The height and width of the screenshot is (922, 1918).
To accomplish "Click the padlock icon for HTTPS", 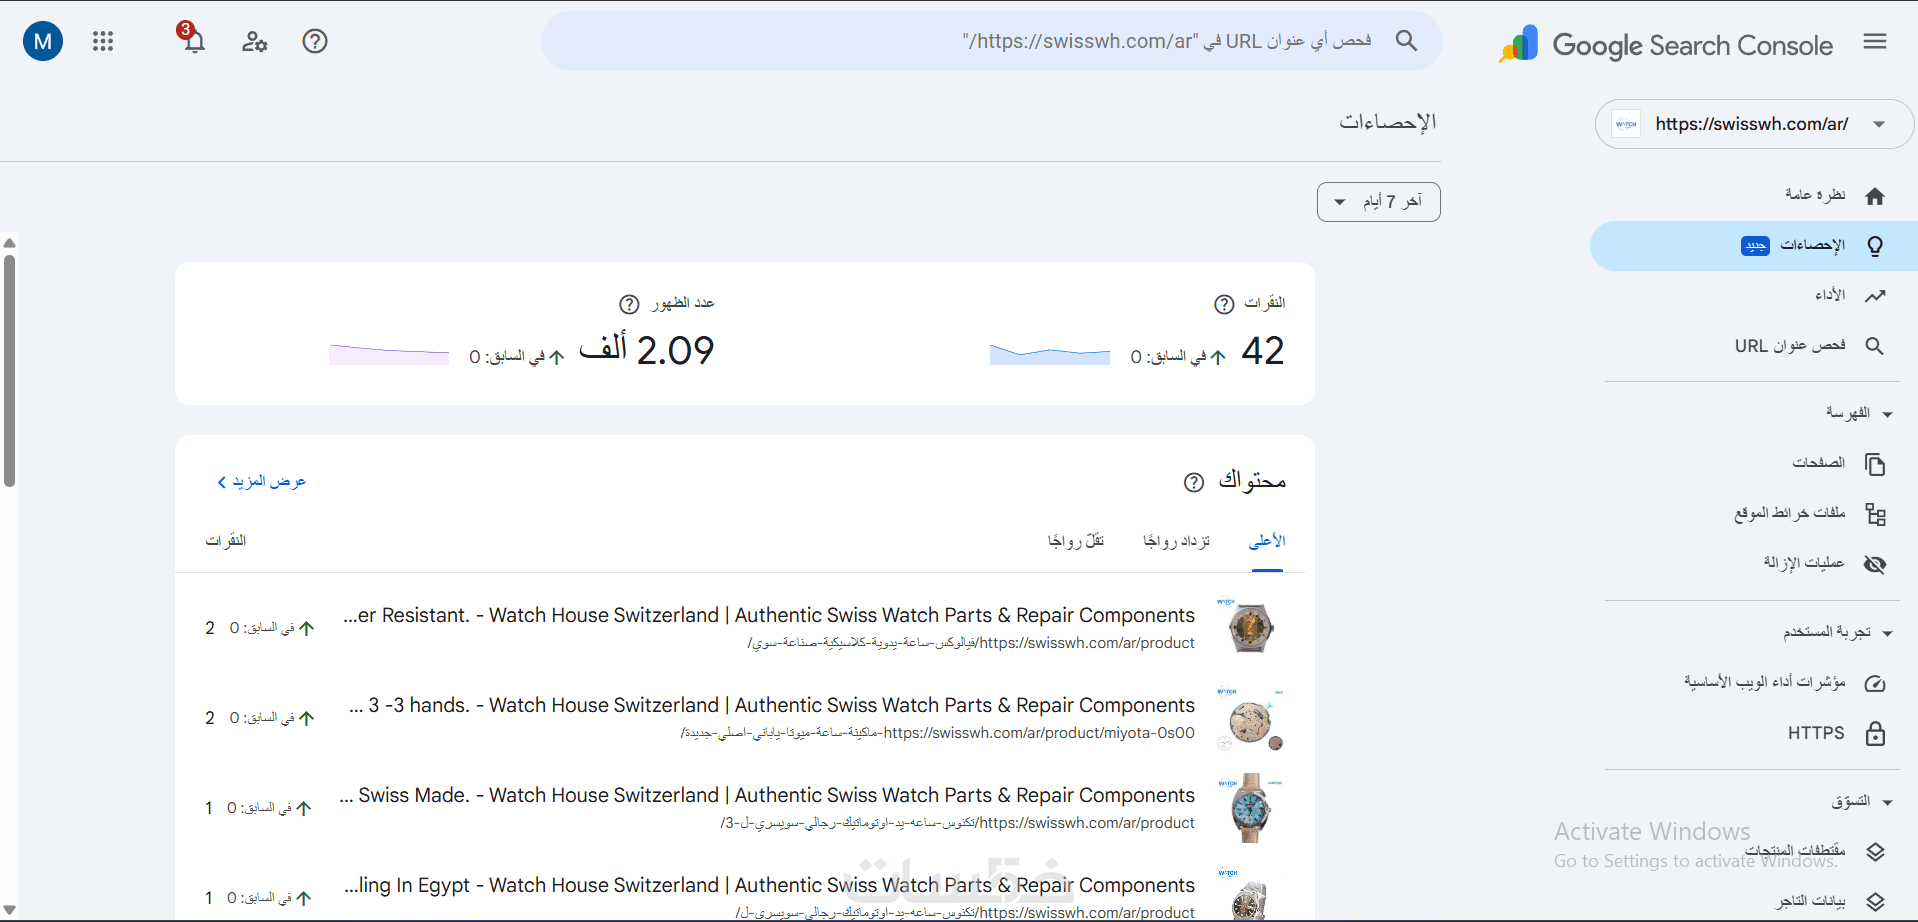I will [1875, 733].
